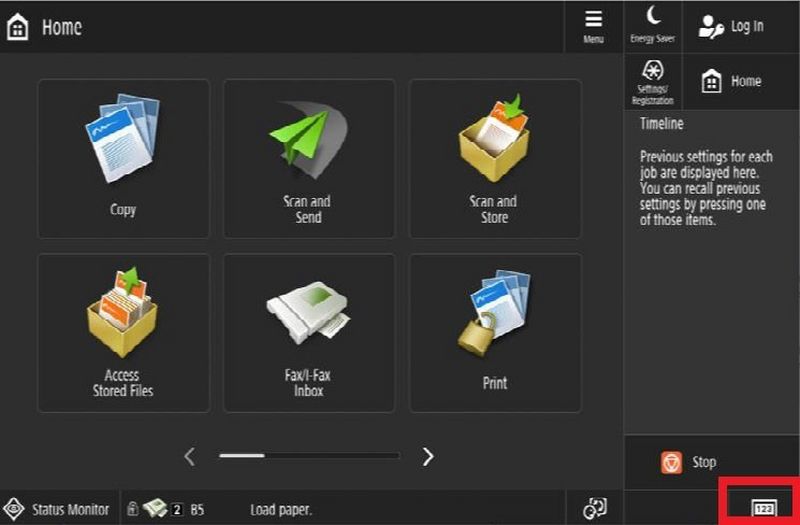Screen dimensions: 800x525
Task: Open Access Stored Files
Action: [123, 333]
